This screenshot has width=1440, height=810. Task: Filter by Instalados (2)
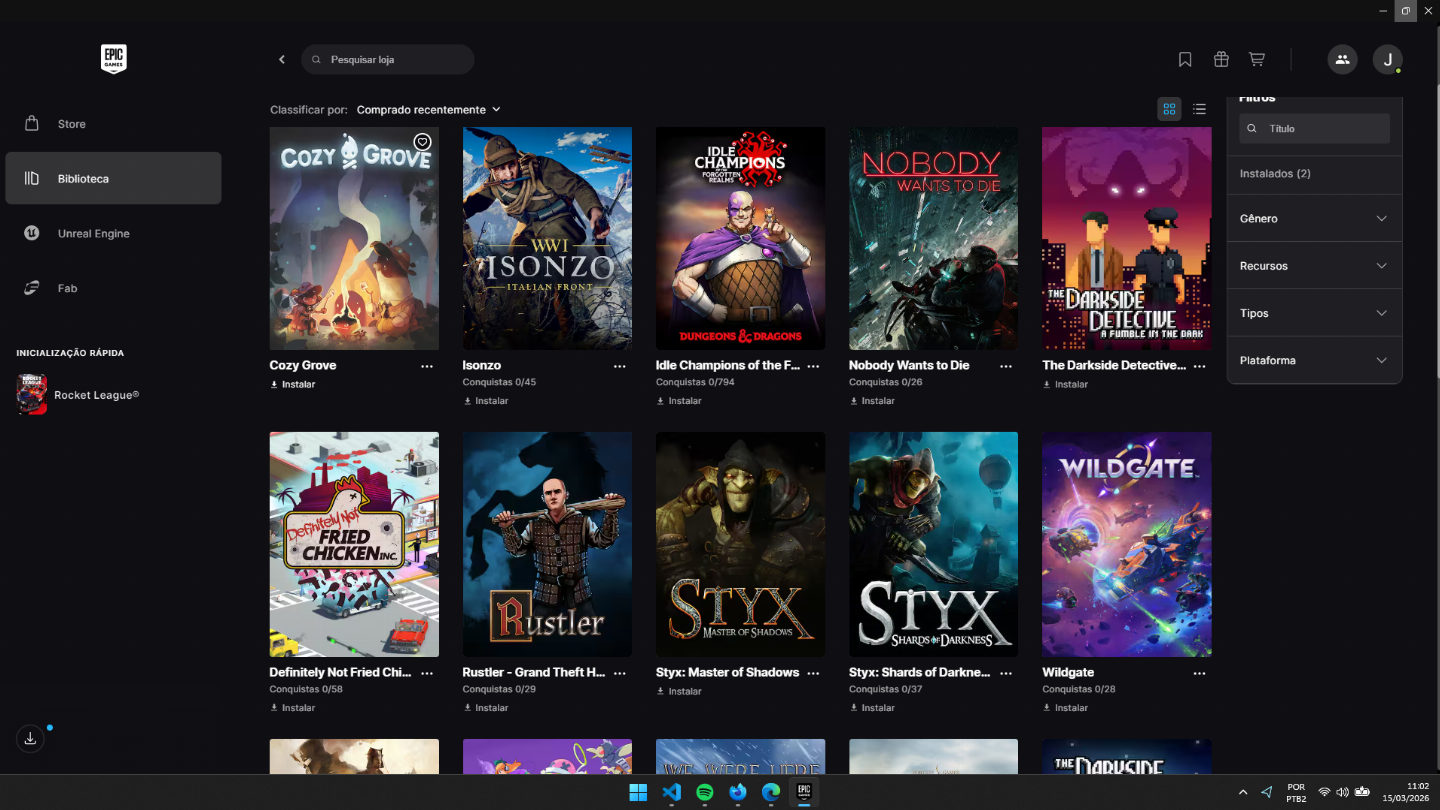[x=1275, y=174]
